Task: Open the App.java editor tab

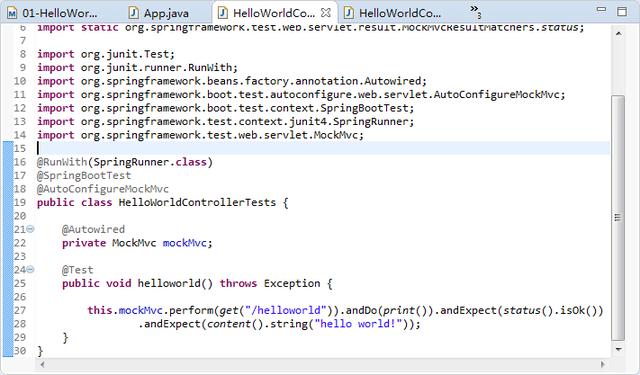Action: tap(159, 13)
